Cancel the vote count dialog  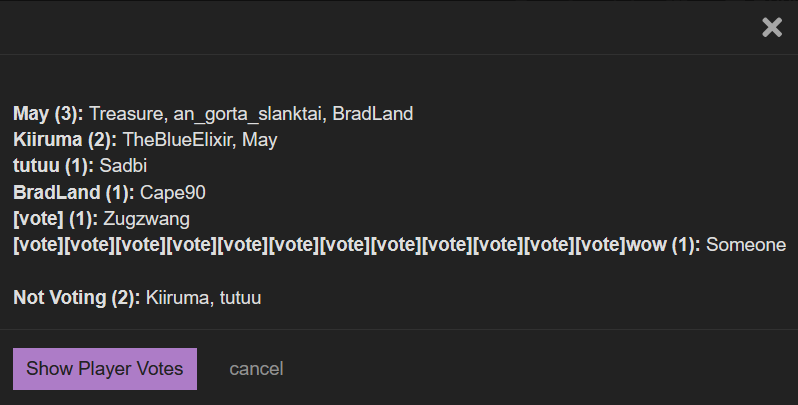256,369
